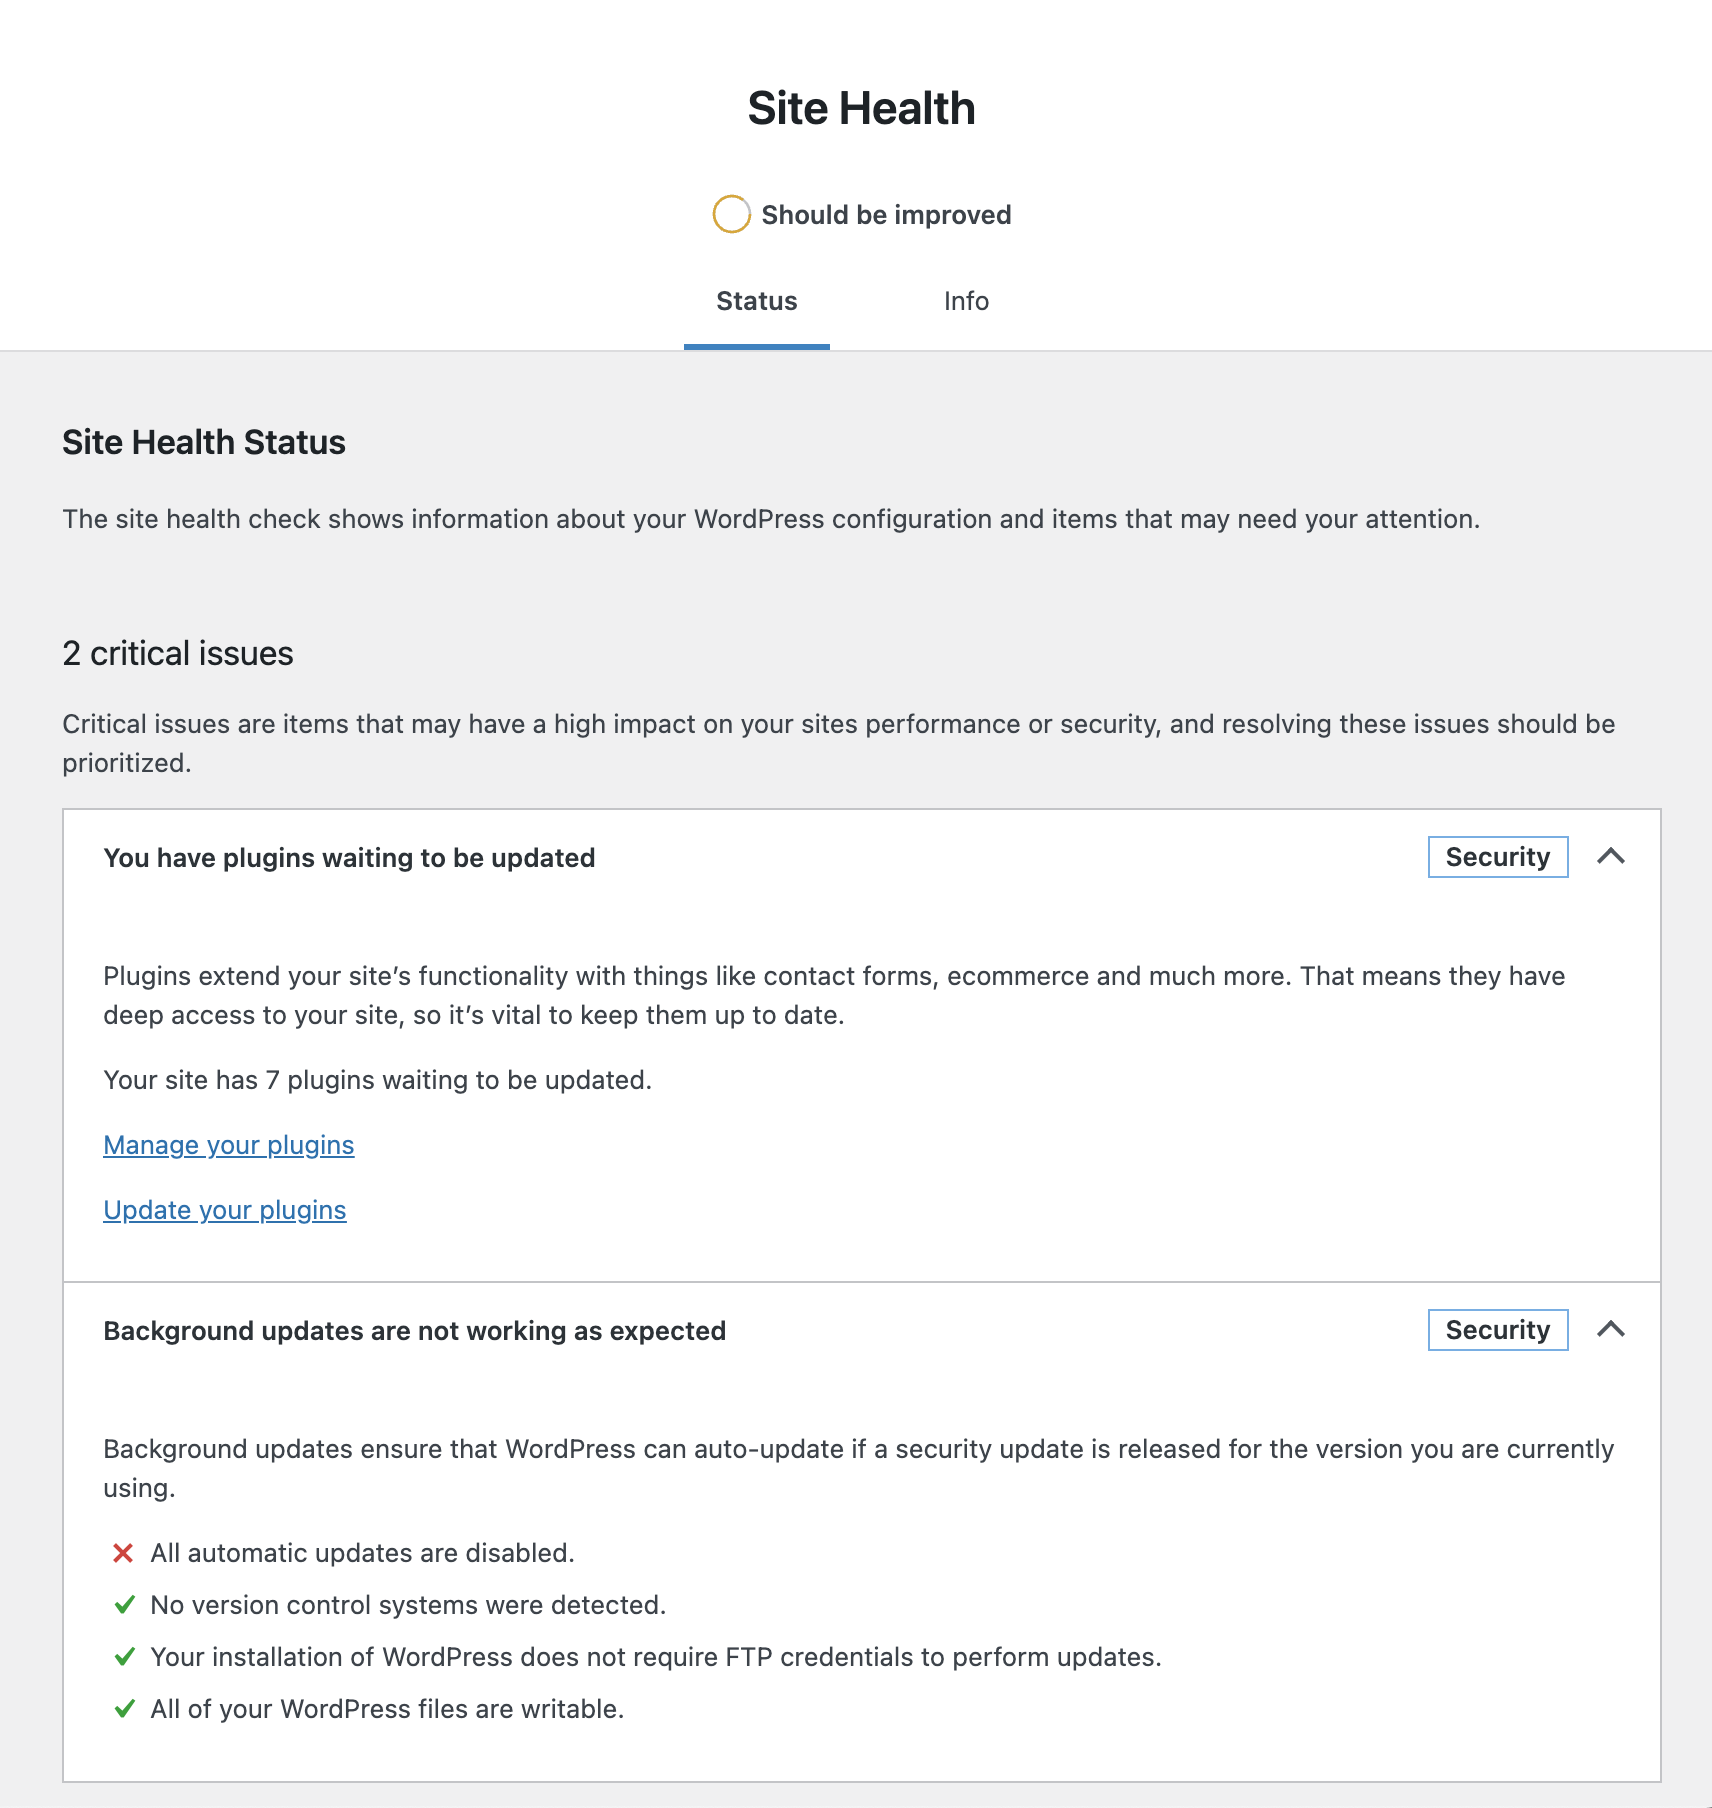Click the red X icon beside automatic updates disabled

(123, 1553)
